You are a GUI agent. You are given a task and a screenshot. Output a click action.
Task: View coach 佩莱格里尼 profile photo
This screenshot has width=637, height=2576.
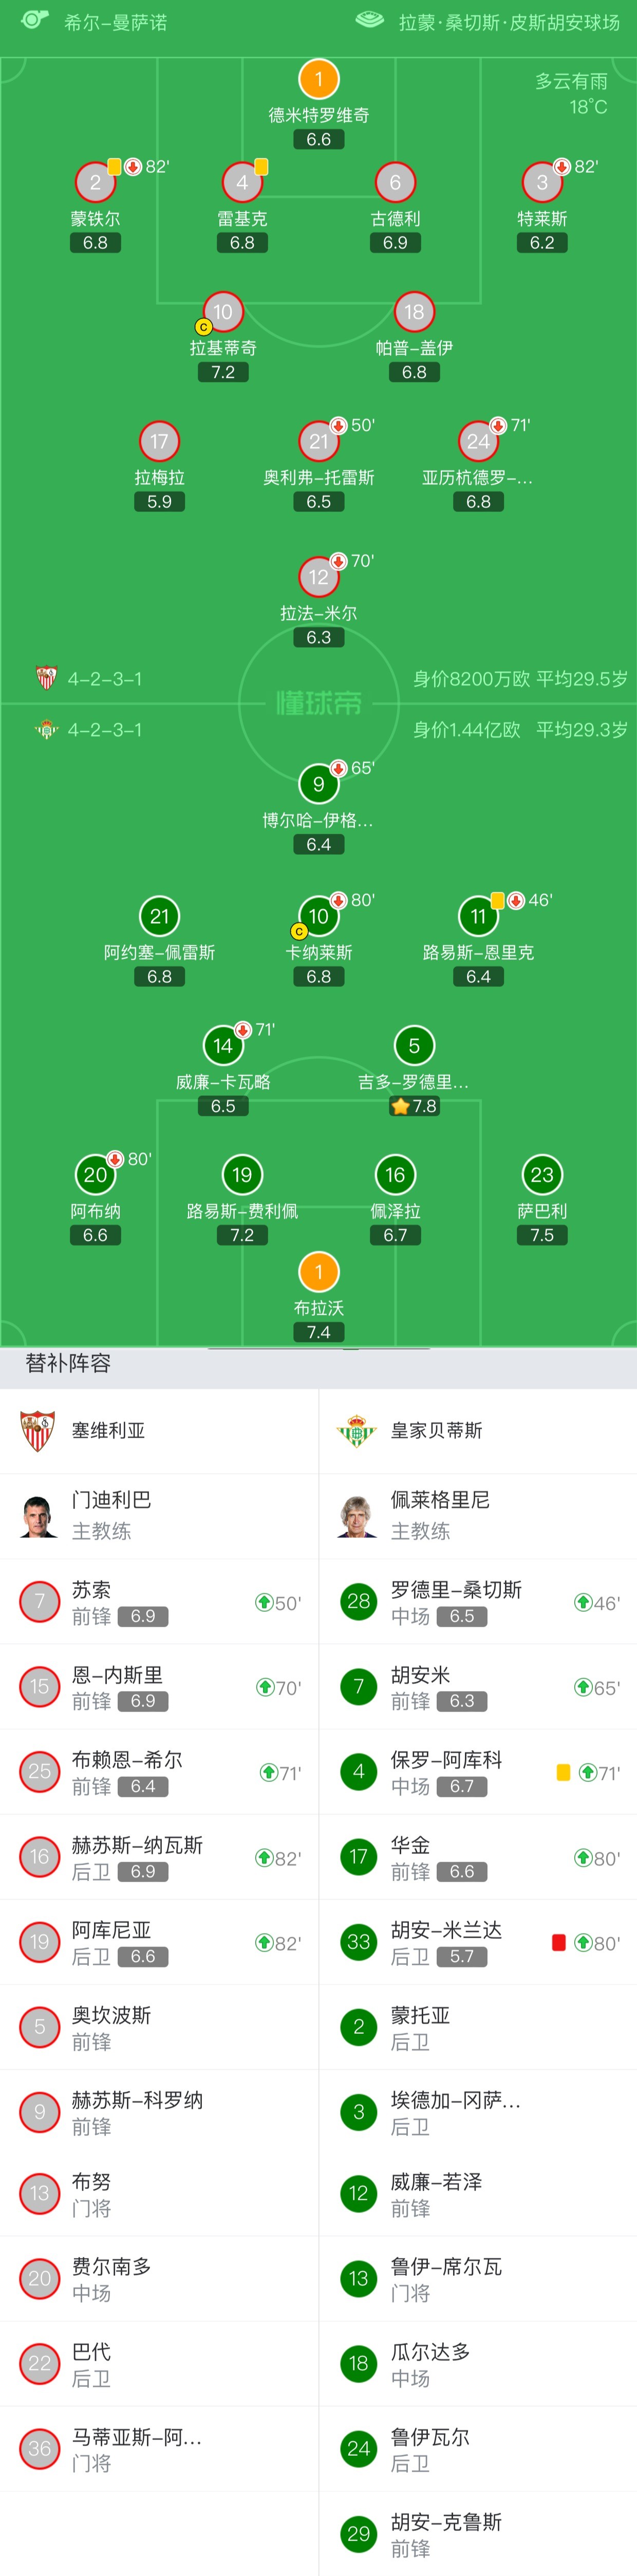tap(357, 1515)
